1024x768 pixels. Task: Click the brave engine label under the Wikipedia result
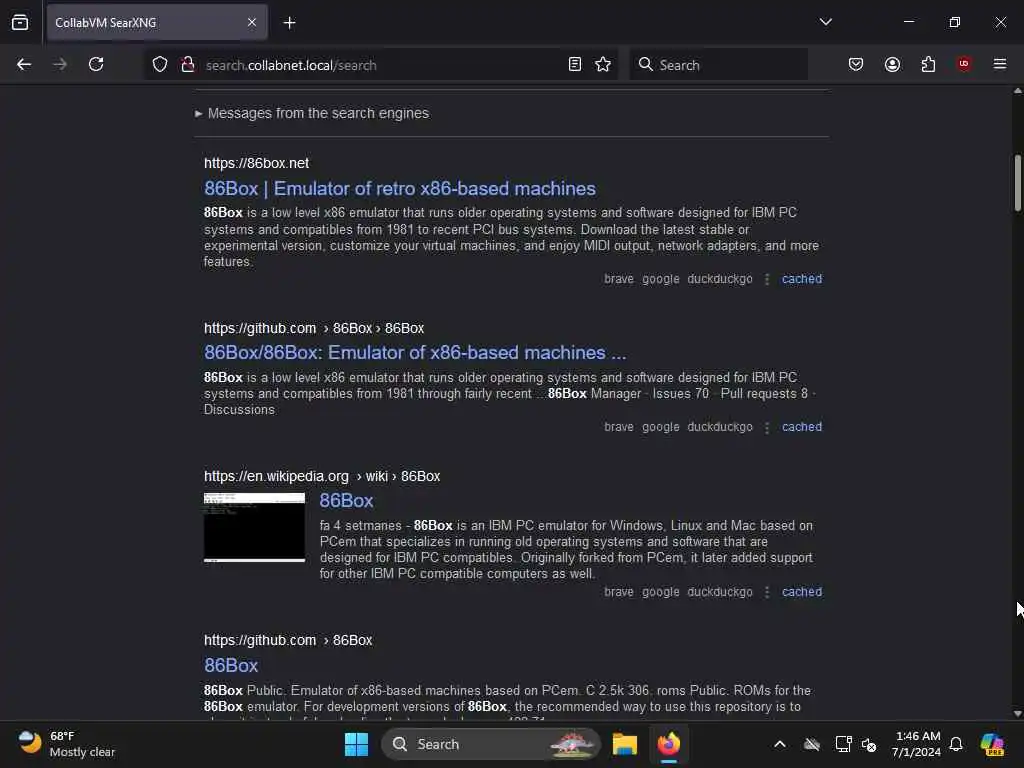tap(619, 592)
